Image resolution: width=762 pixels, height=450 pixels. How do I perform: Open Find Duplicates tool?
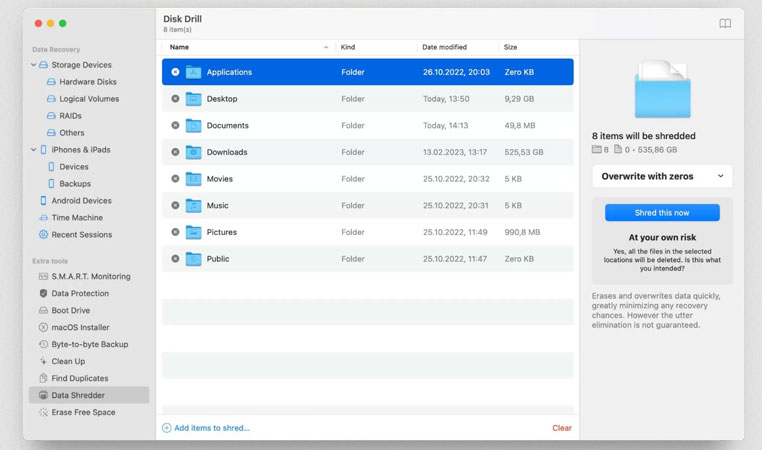[80, 379]
